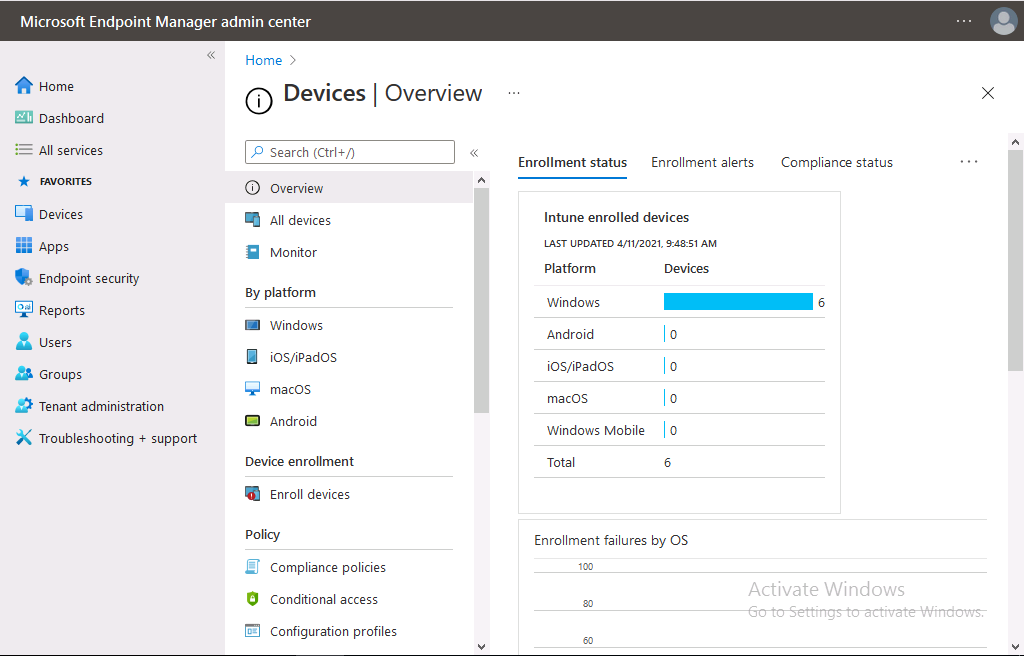Click the Home breadcrumb link
The image size is (1024, 656).
263,60
